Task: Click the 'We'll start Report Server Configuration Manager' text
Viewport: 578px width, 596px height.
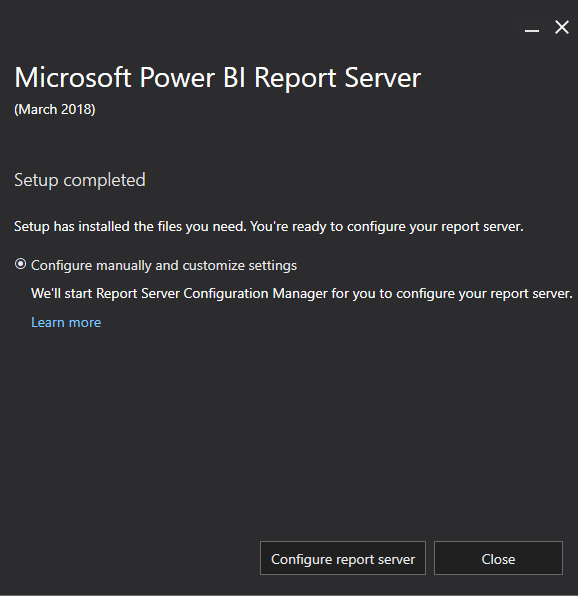Action: (302, 293)
